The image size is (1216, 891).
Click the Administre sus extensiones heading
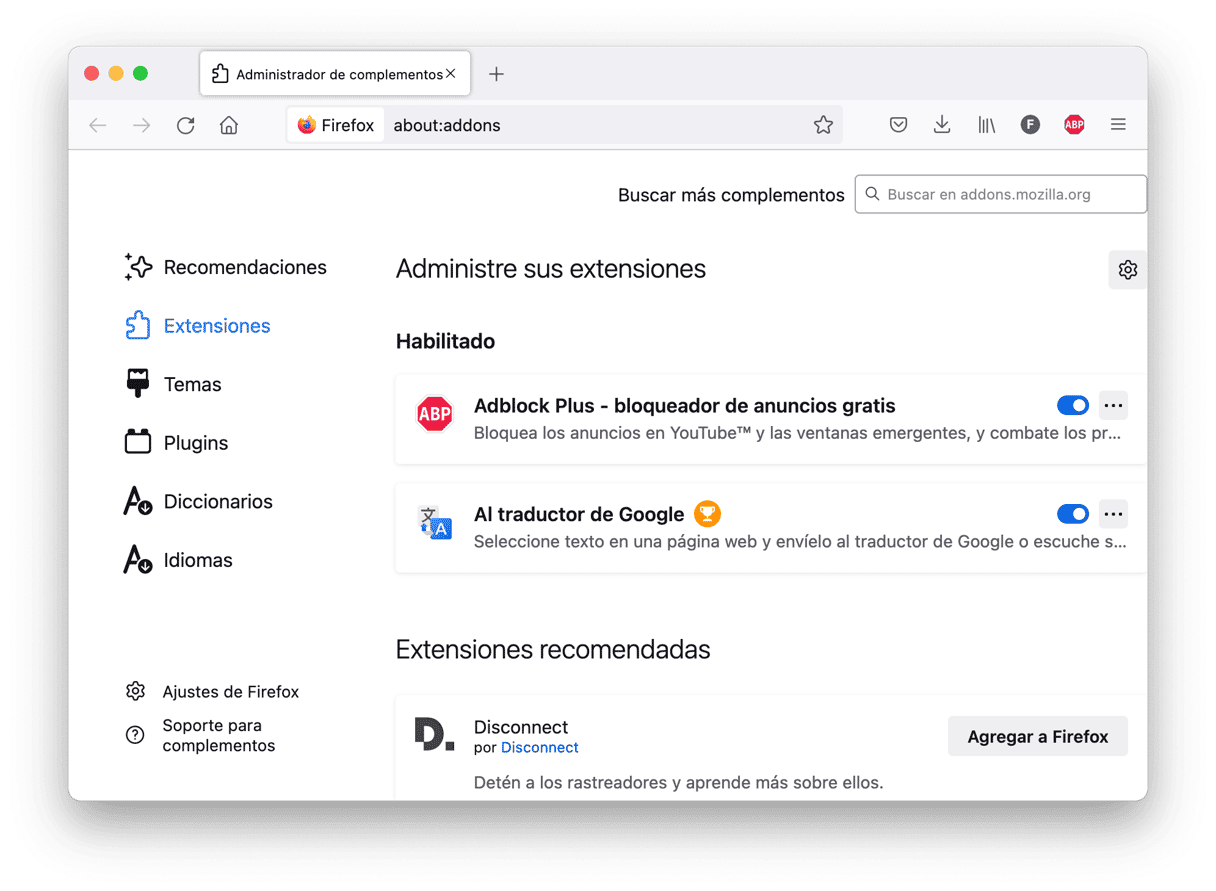pyautogui.click(x=551, y=269)
